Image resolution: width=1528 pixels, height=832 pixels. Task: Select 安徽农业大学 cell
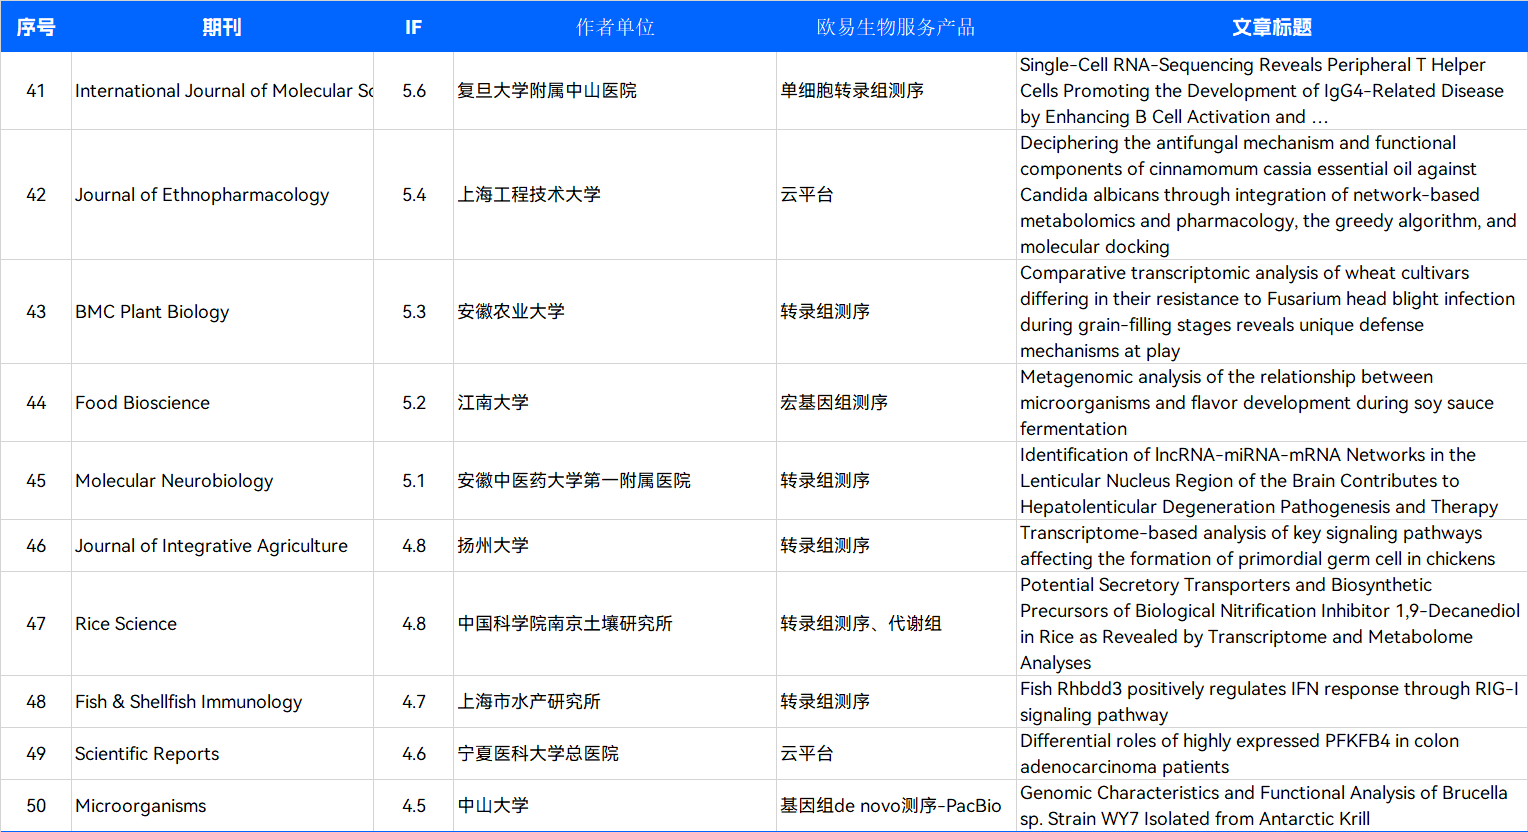pos(615,312)
